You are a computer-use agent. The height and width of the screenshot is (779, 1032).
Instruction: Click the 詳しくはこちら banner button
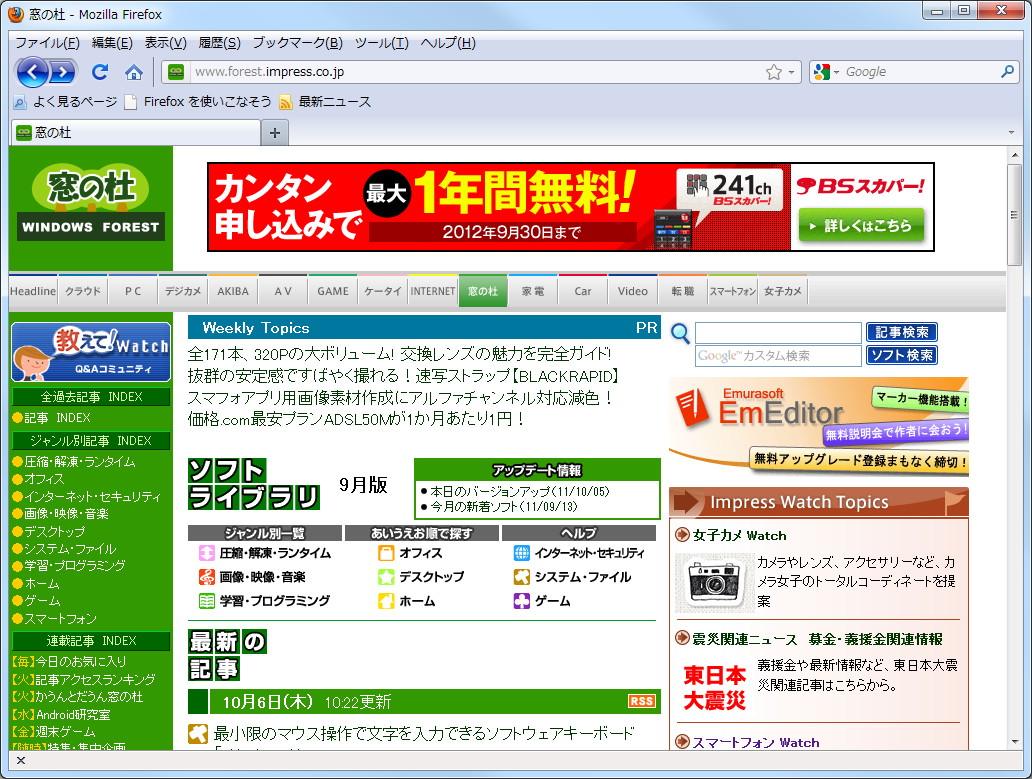(862, 226)
